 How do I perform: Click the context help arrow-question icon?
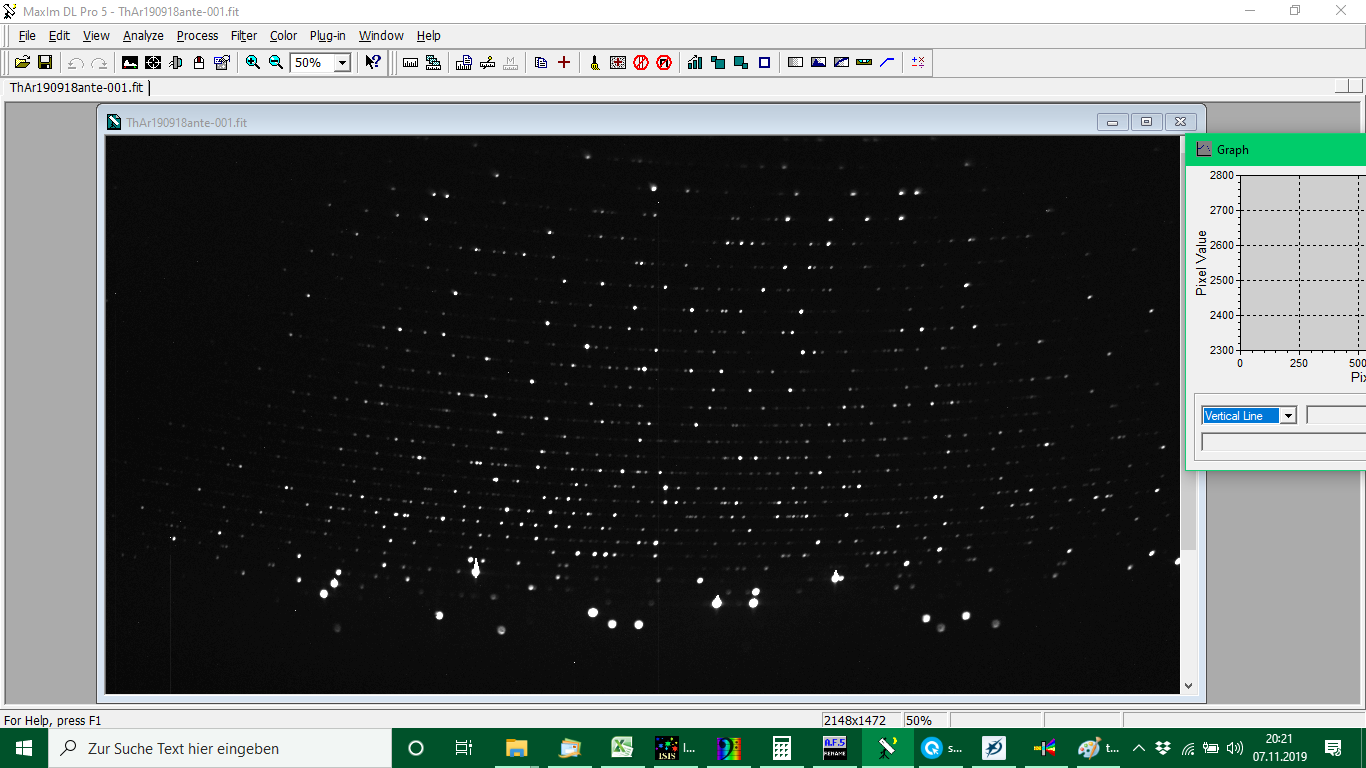[372, 62]
